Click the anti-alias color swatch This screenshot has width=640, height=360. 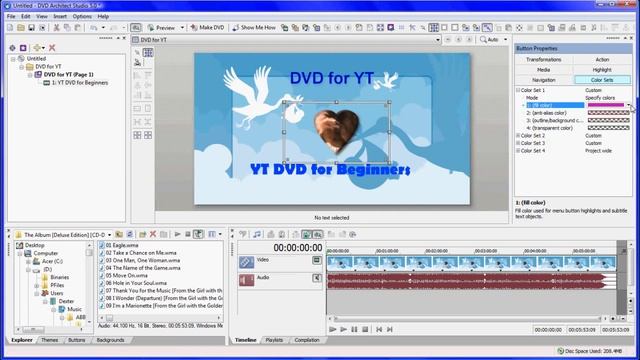(609, 113)
